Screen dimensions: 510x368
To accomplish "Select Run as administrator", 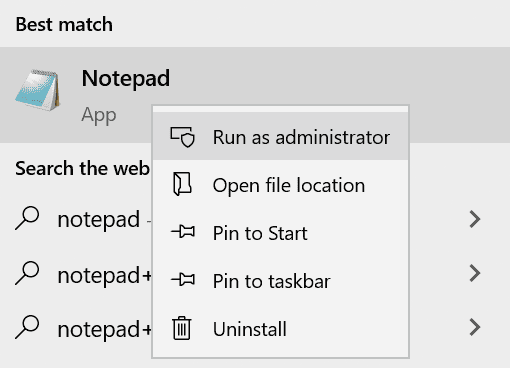I will (x=281, y=137).
